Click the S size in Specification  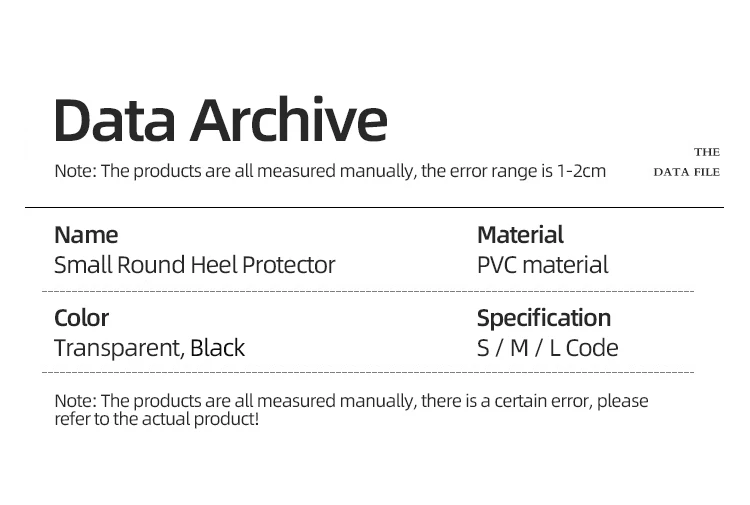(x=484, y=348)
